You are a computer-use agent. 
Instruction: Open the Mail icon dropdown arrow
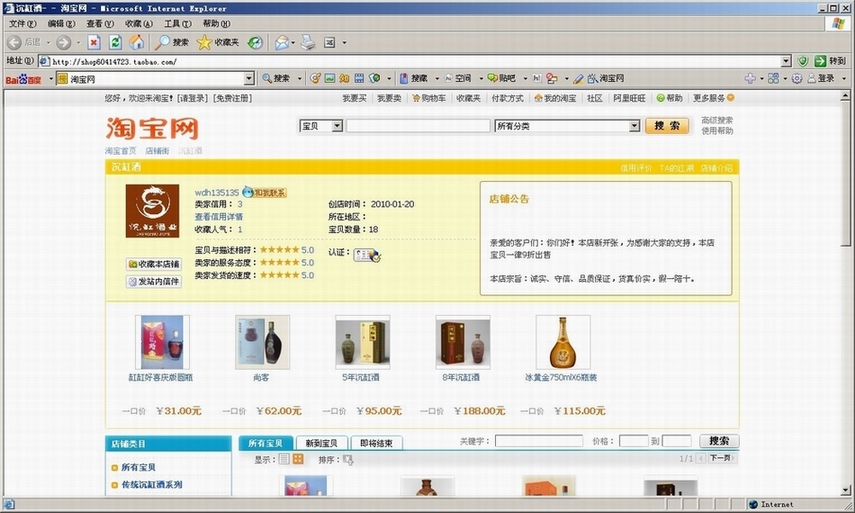(293, 43)
